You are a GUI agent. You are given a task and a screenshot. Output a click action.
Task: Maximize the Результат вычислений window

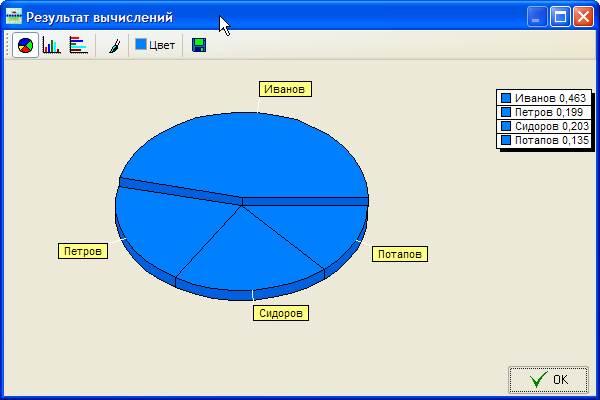click(560, 17)
